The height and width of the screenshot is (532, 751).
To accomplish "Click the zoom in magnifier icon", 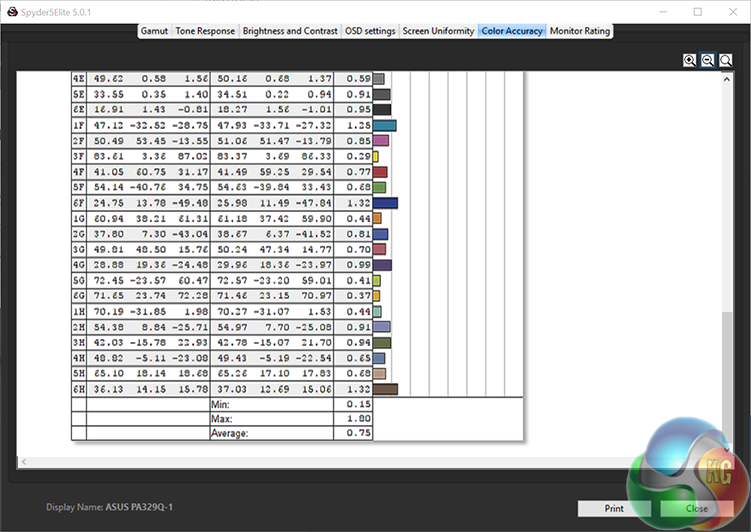I will (x=689, y=60).
